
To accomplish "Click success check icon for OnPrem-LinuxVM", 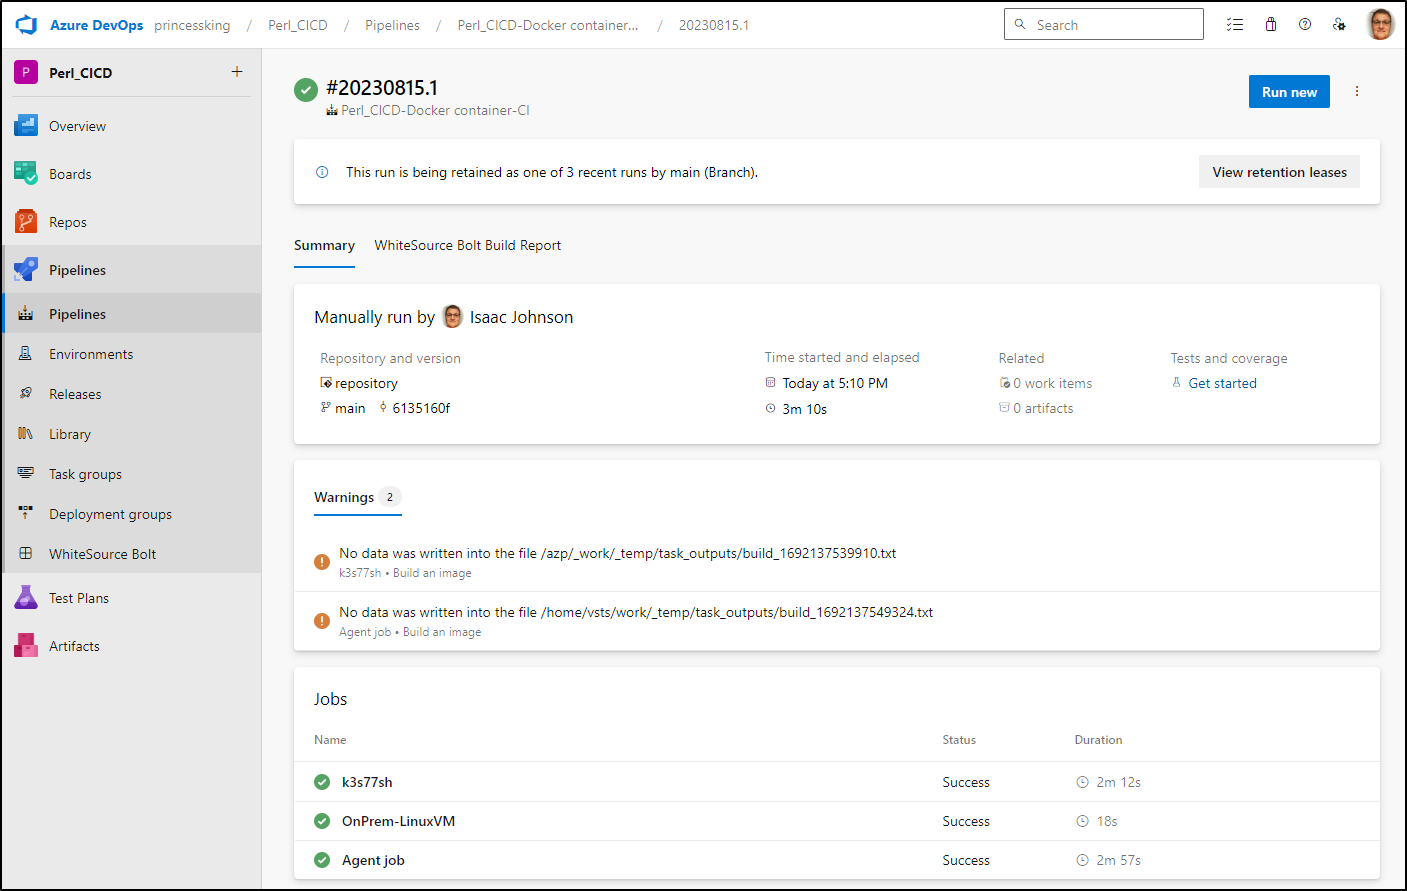I will coord(322,821).
